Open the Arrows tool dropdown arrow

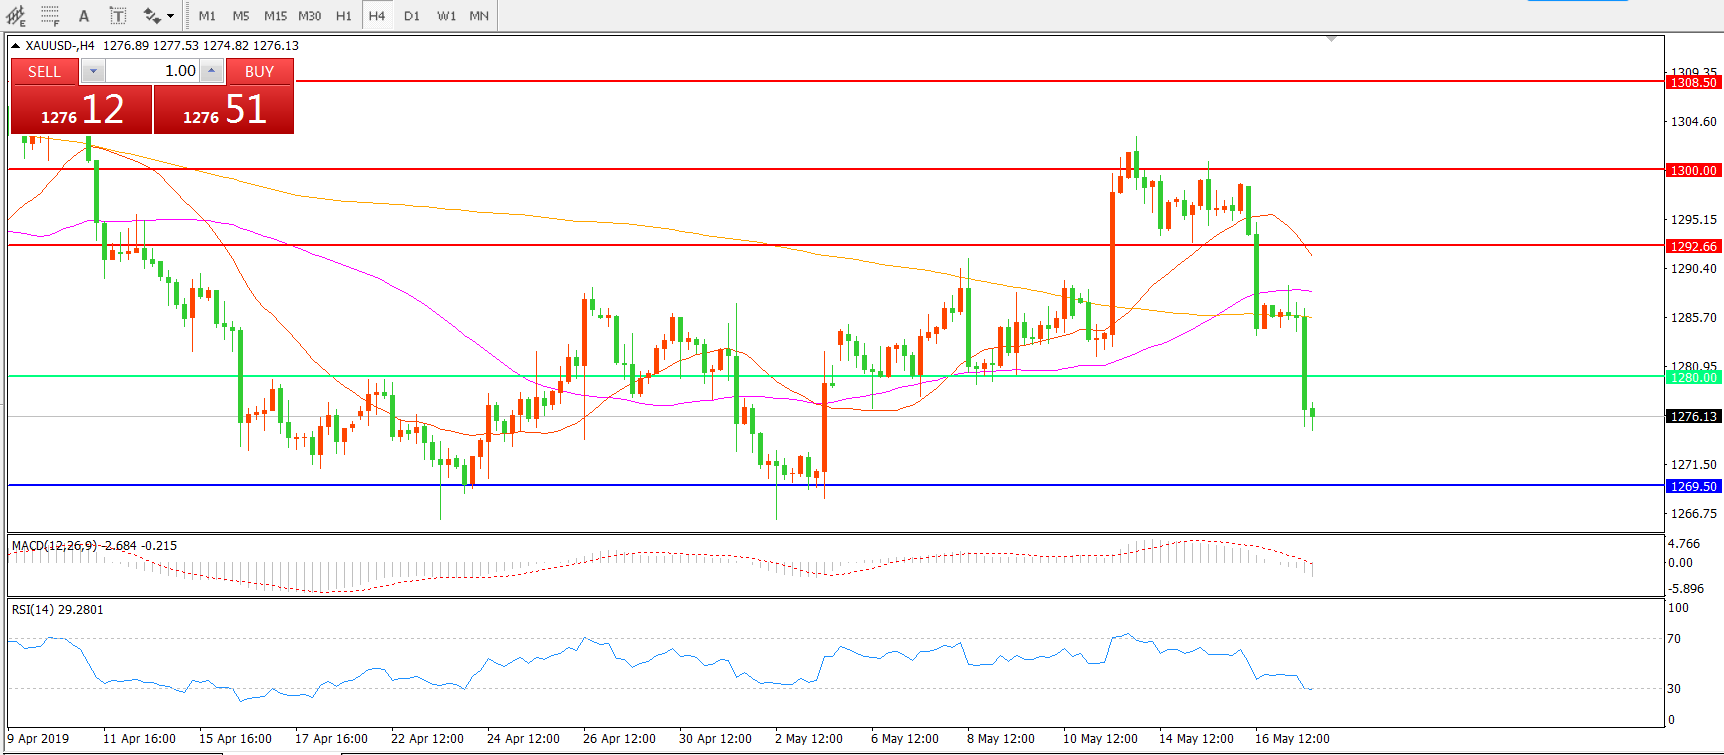point(170,16)
